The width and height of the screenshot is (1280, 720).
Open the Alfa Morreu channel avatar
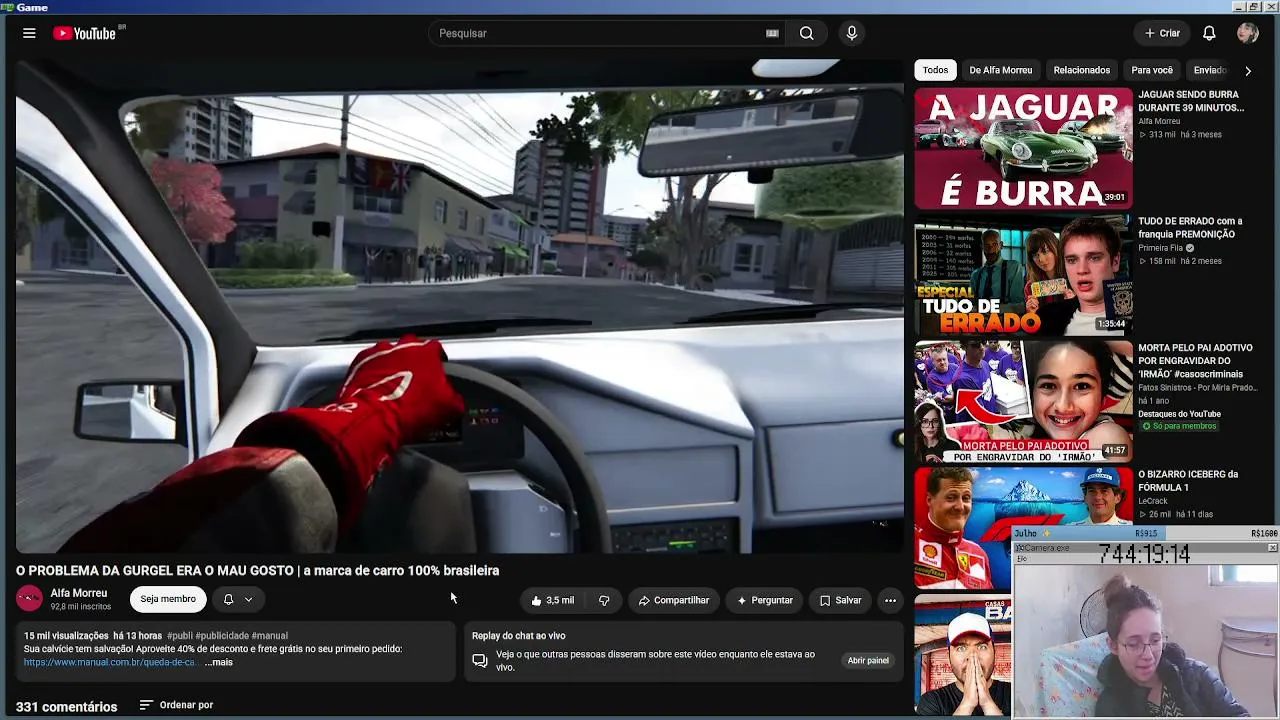point(30,599)
